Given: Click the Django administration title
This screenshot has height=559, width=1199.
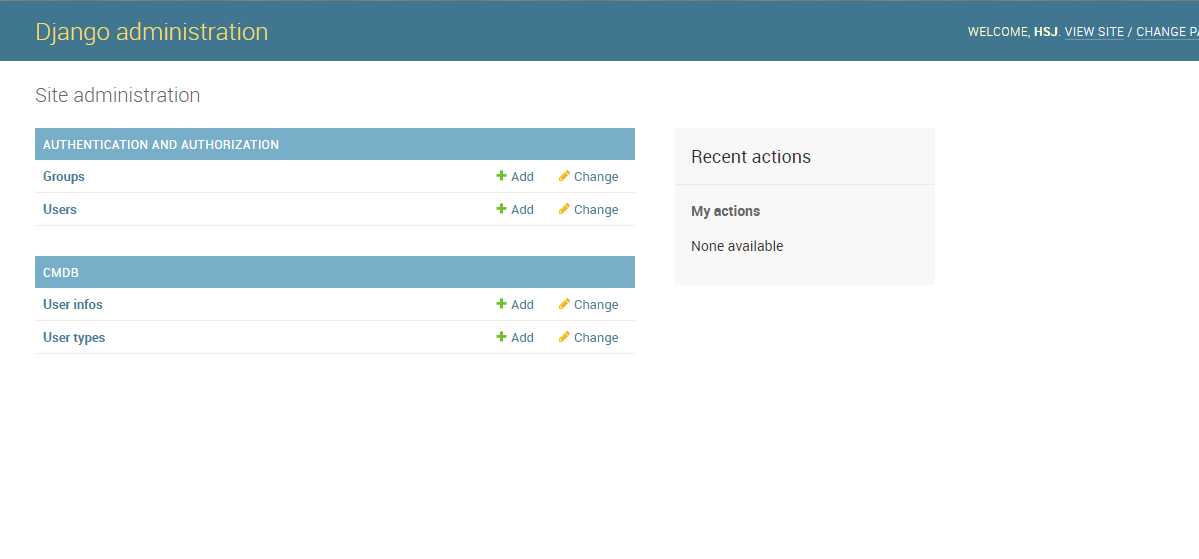Looking at the screenshot, I should [151, 32].
